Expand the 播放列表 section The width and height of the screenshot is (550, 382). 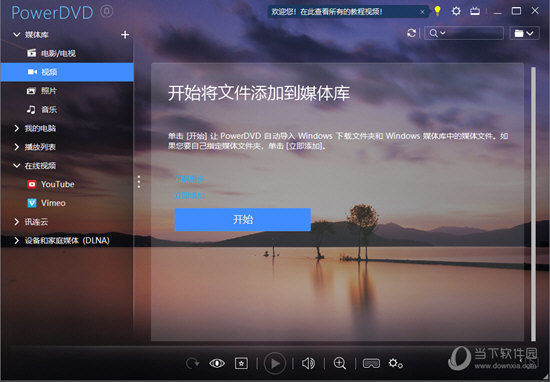pyautogui.click(x=16, y=147)
